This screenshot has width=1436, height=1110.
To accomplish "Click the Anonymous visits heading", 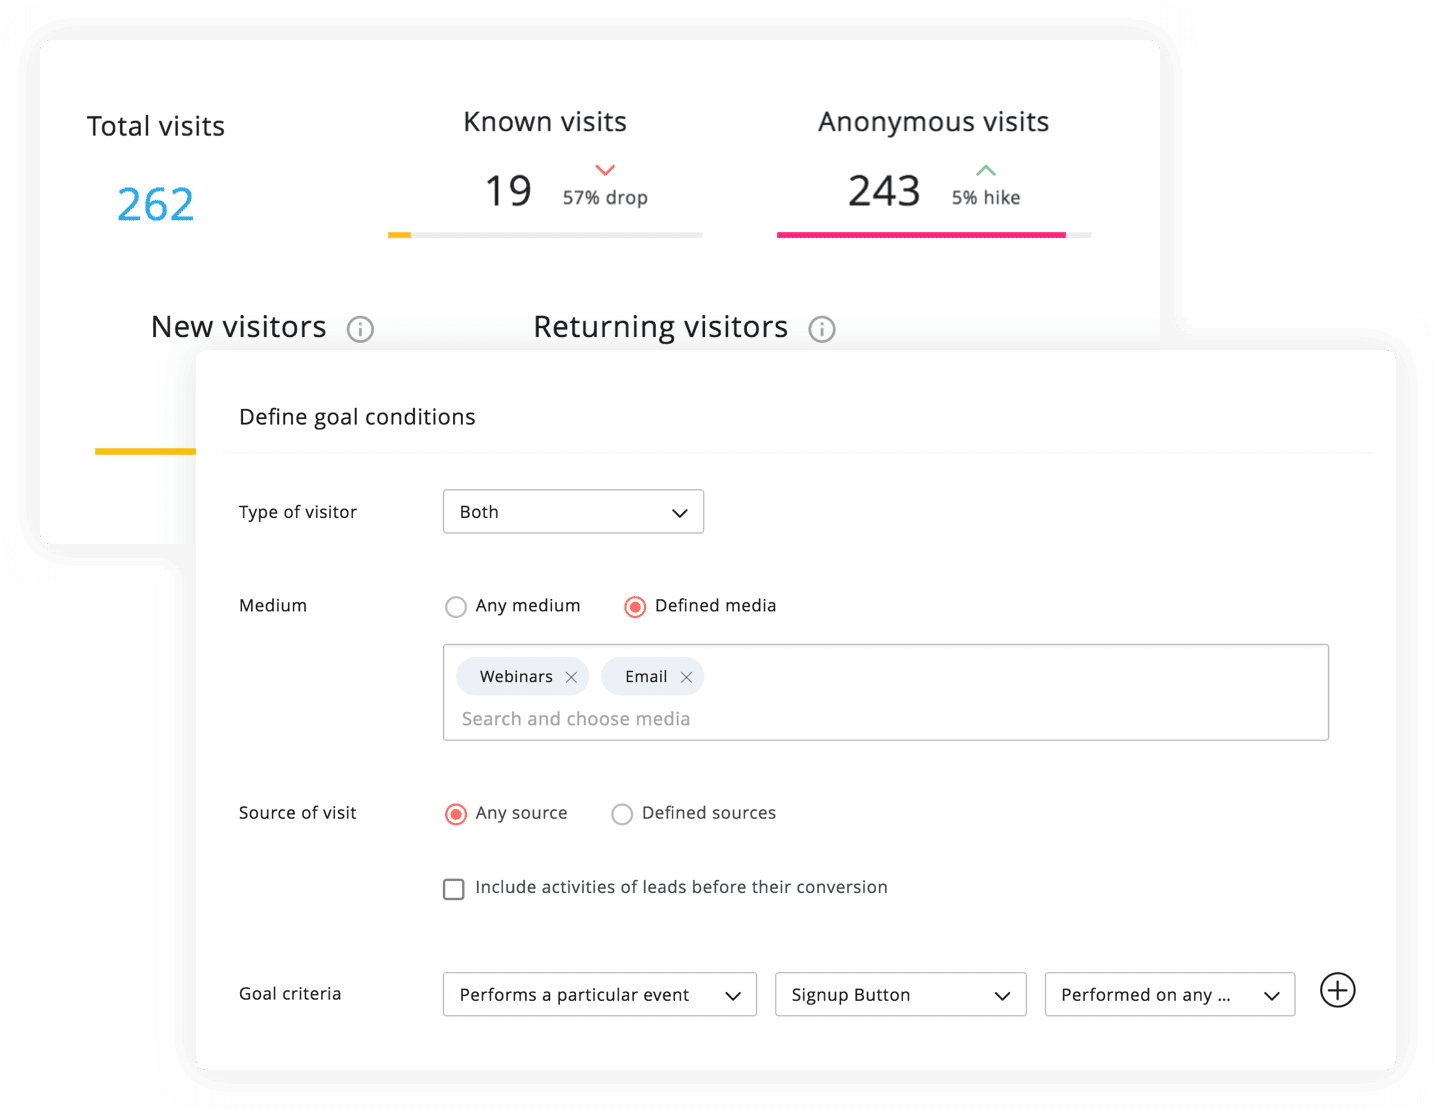I will 934,122.
